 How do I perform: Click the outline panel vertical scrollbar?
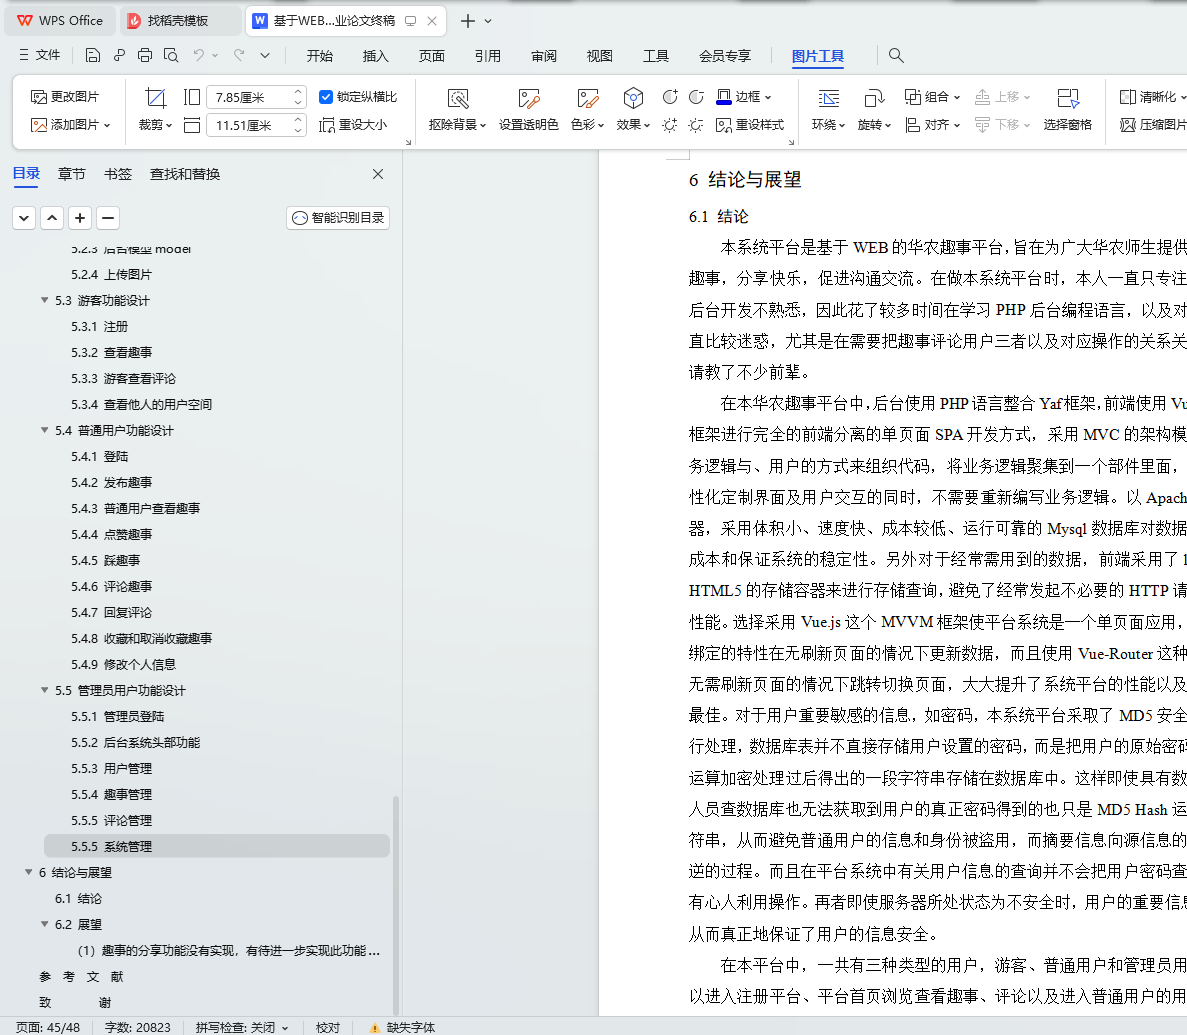(x=395, y=904)
